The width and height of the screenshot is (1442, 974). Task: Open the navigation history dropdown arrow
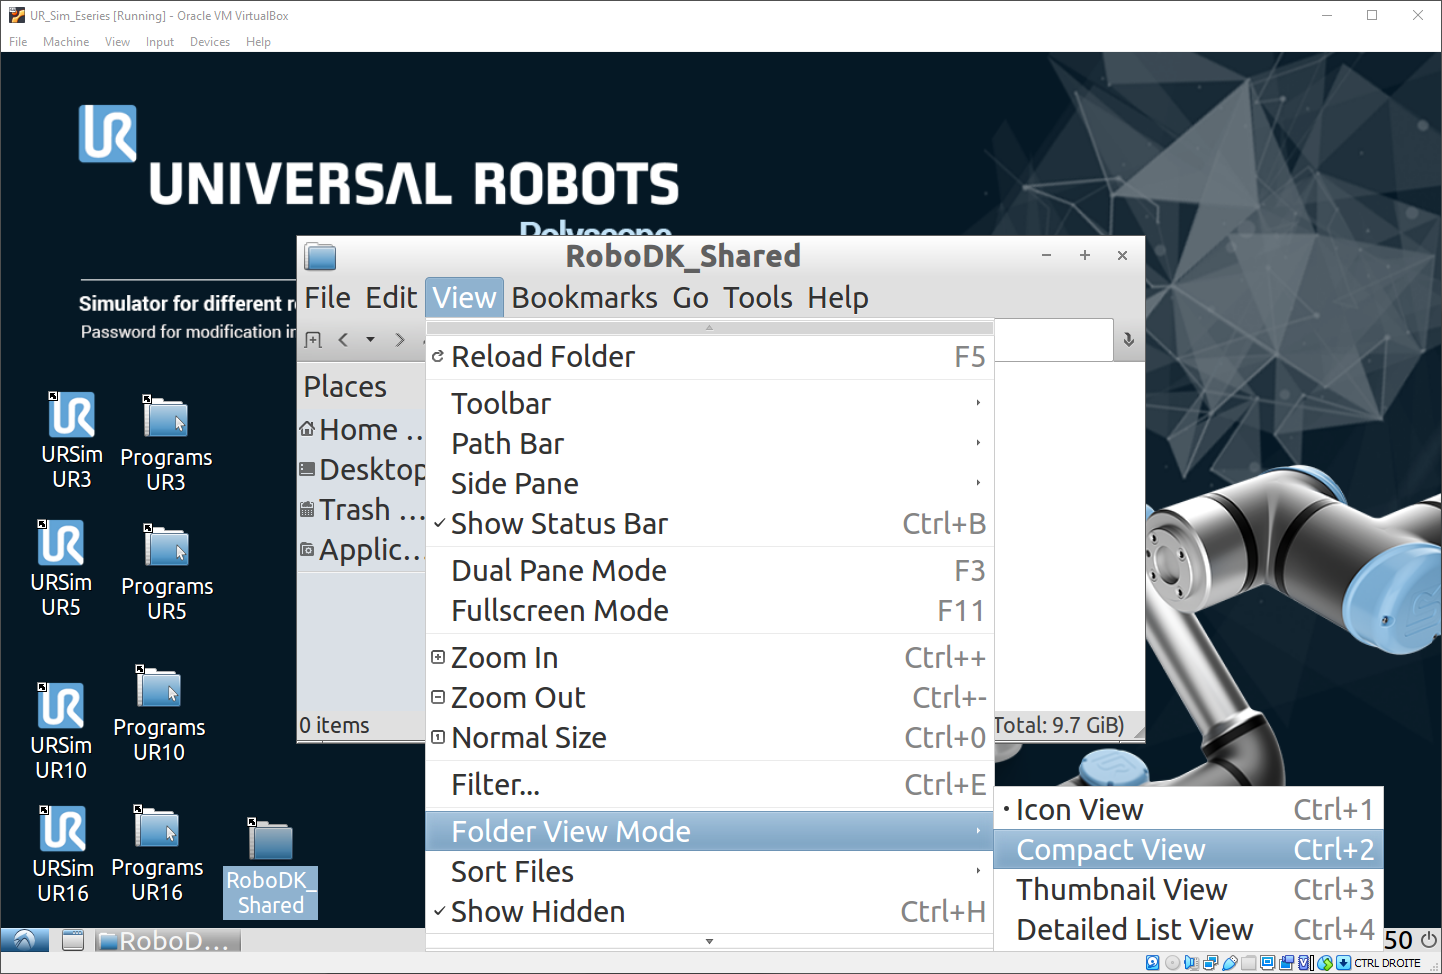[x=370, y=340]
